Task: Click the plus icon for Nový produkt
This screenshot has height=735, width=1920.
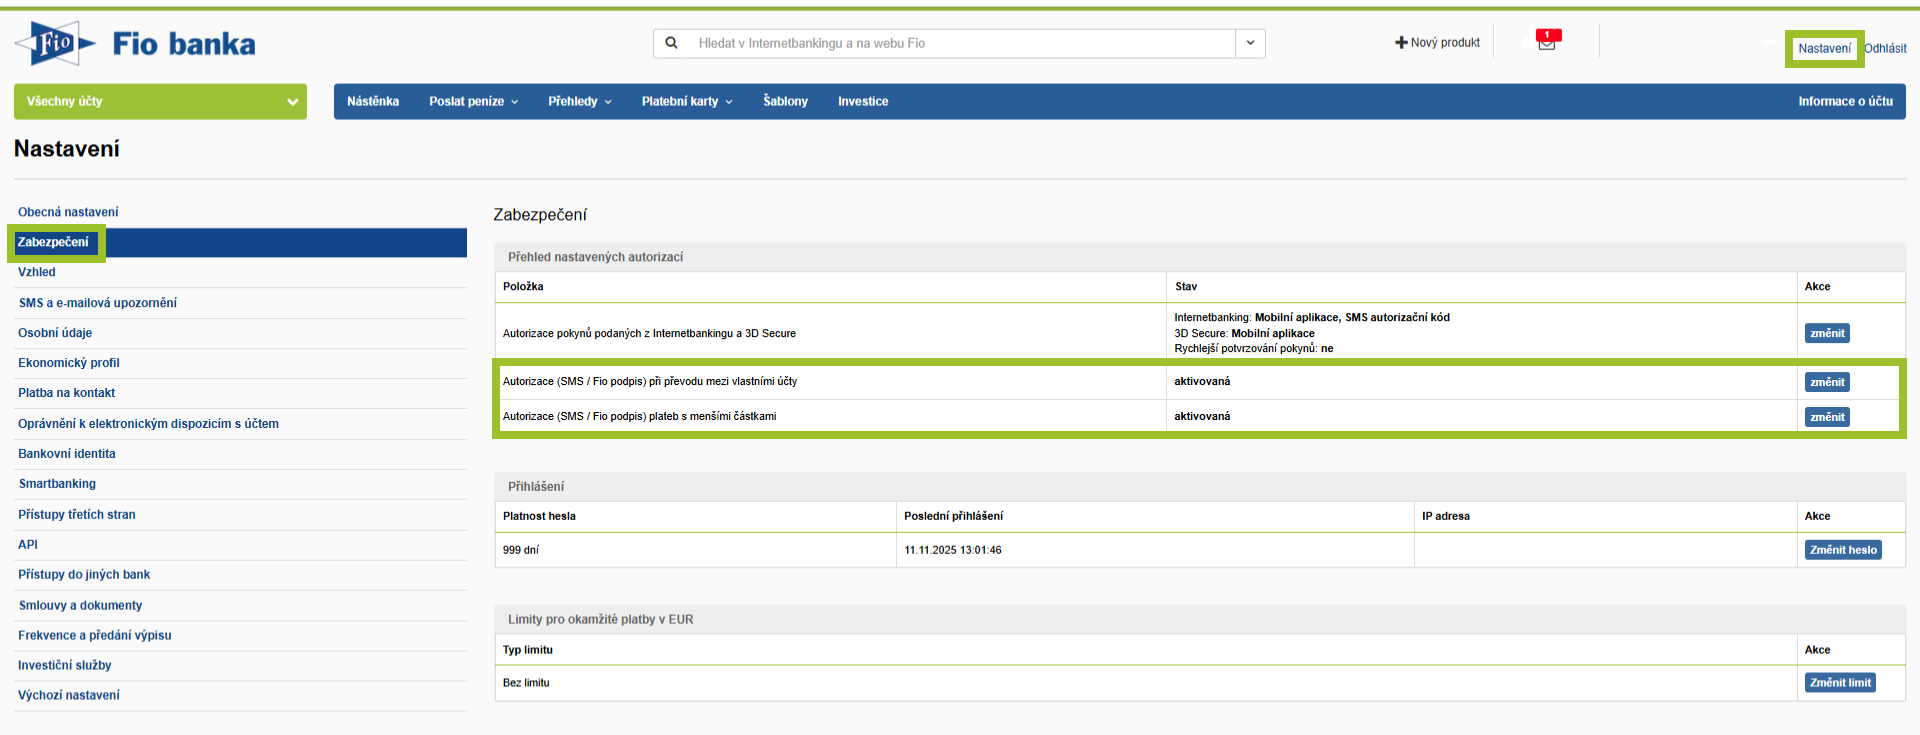Action: [x=1401, y=43]
